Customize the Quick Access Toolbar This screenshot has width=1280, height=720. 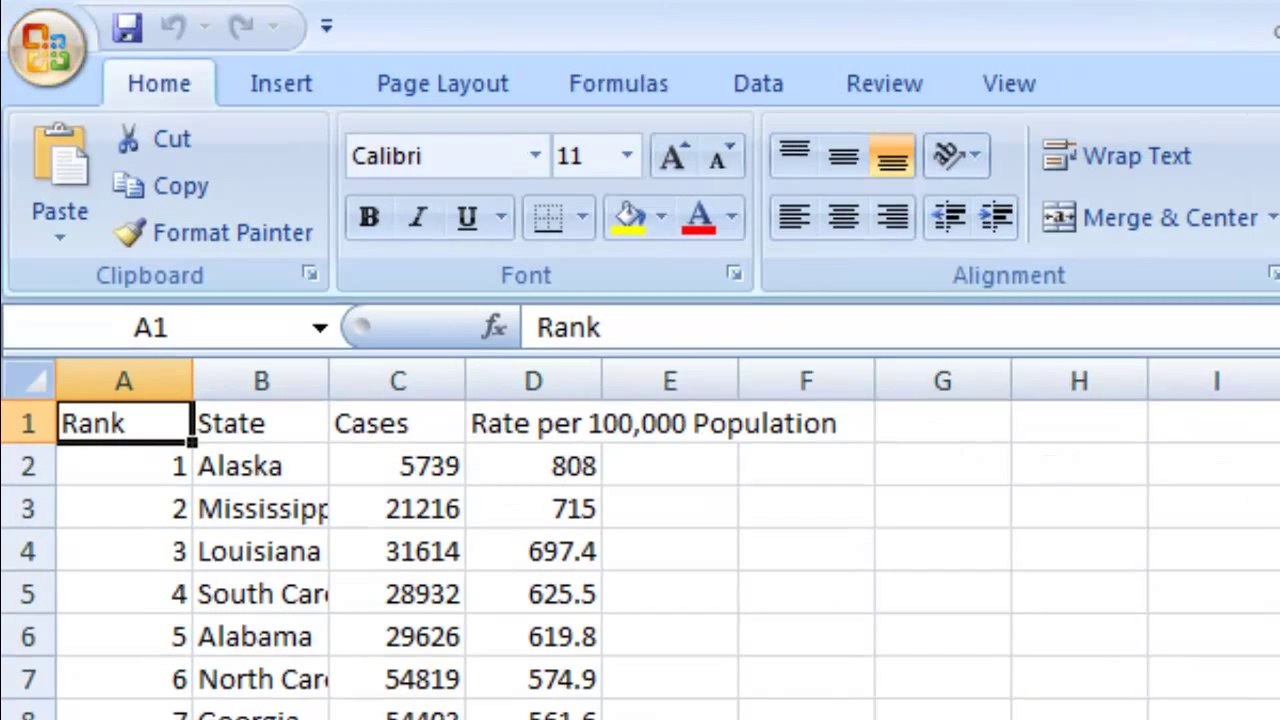point(326,27)
